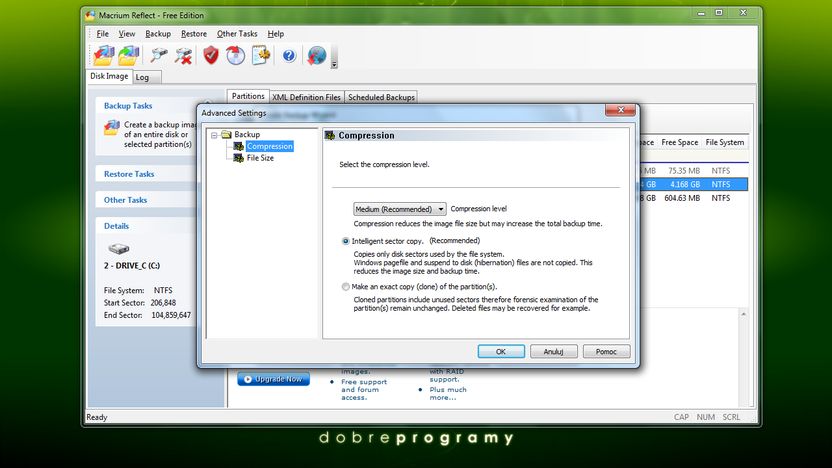Viewport: 832px width, 468px height.
Task: Click the red shield verify icon
Action: [211, 55]
